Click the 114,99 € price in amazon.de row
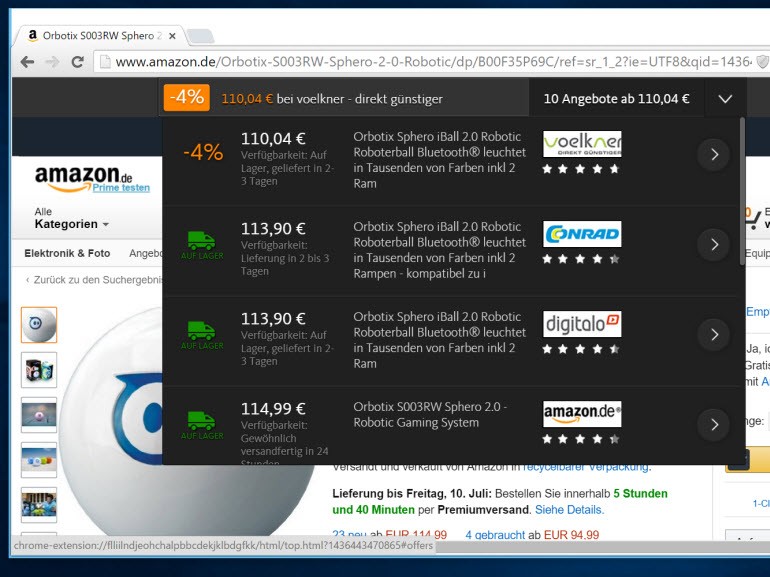Image resolution: width=770 pixels, height=577 pixels. point(273,409)
